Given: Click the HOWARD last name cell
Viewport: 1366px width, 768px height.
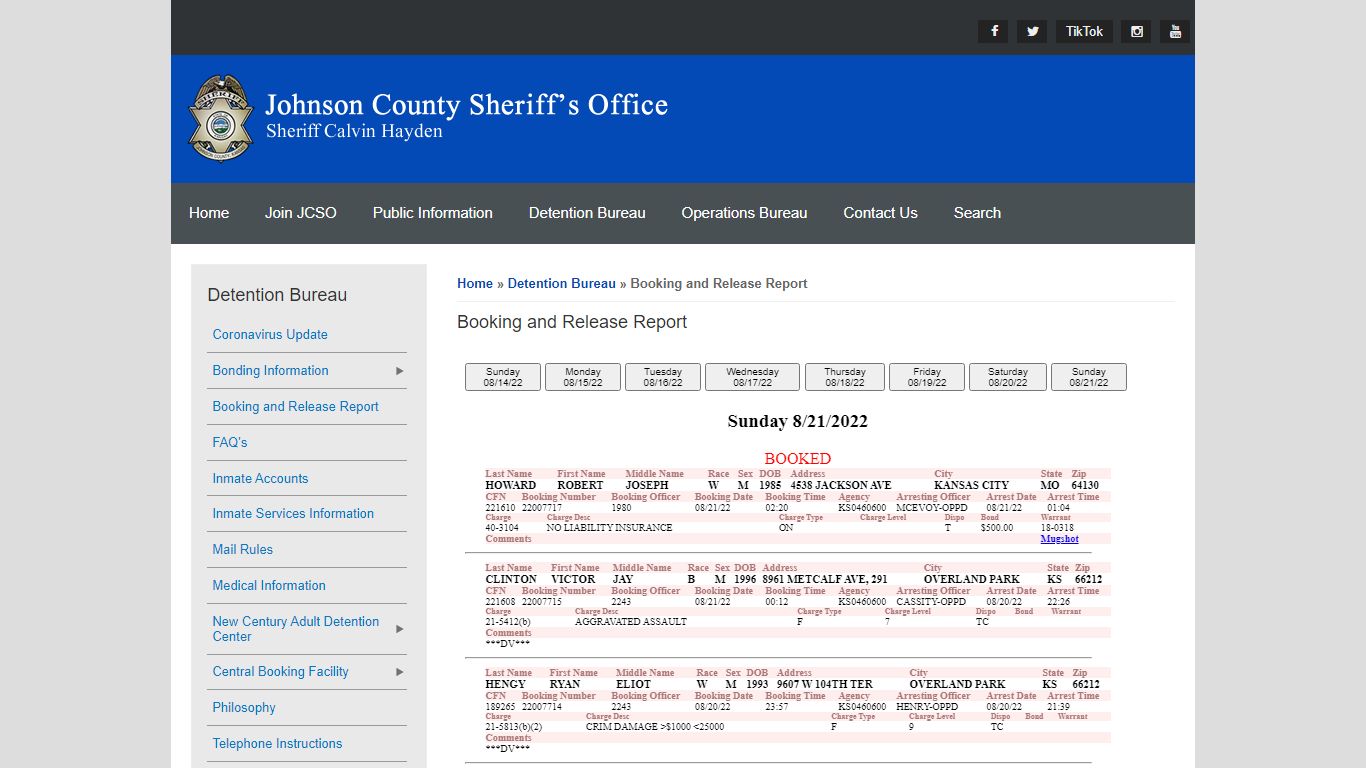Looking at the screenshot, I should click(x=510, y=485).
